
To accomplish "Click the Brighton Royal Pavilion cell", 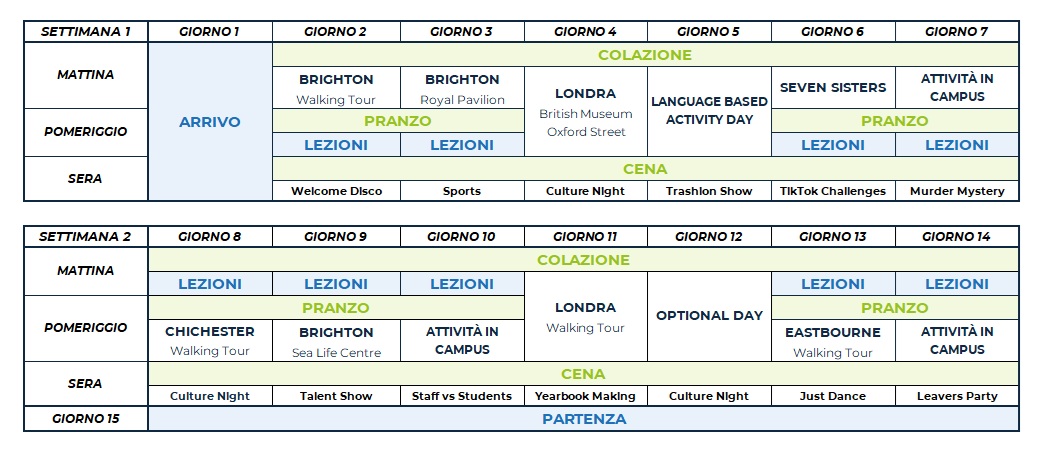I will click(x=462, y=88).
